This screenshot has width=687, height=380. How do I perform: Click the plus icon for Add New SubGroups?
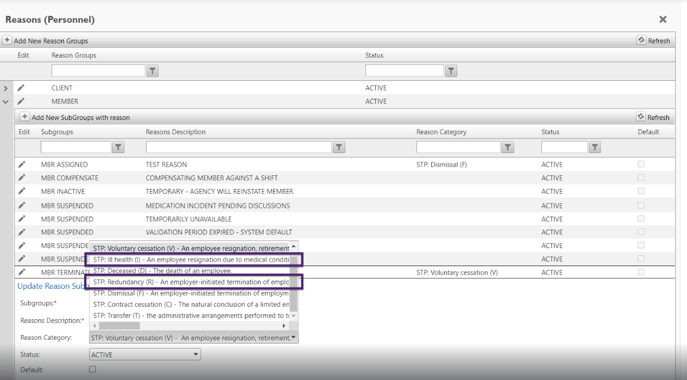(x=25, y=117)
